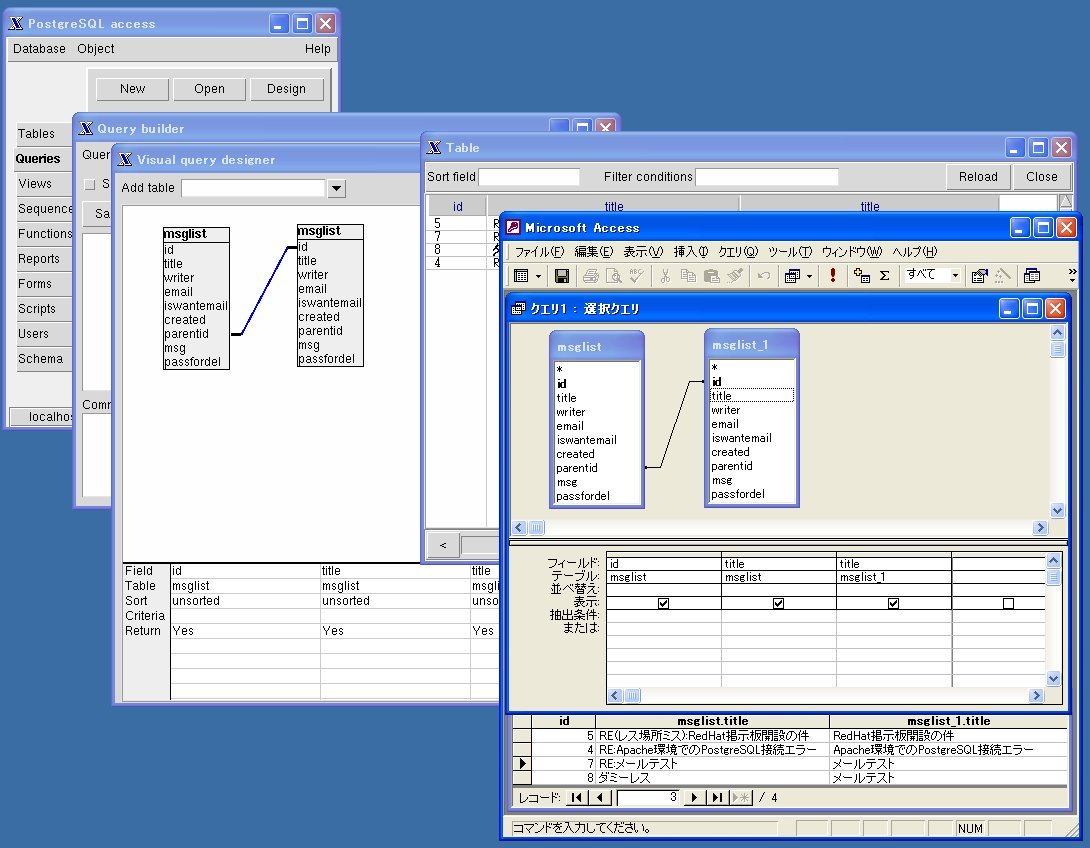The height and width of the screenshot is (848, 1090).
Task: Check the 表示 checkbox in the empty fourth column
Action: 1008,603
